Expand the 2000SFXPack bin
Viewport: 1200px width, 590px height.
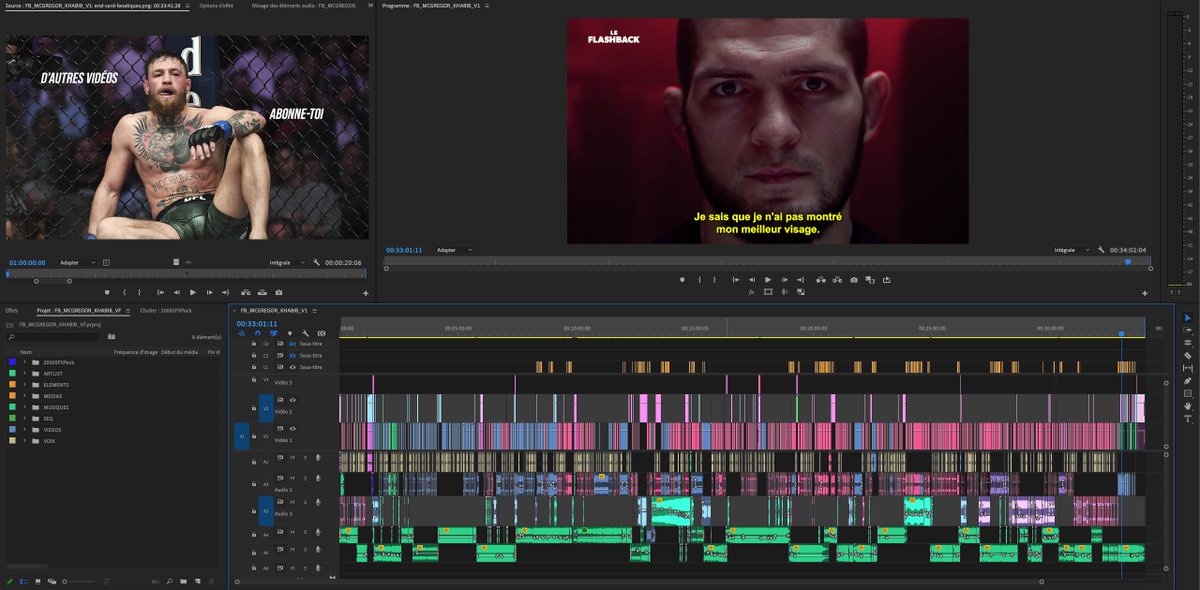24,362
